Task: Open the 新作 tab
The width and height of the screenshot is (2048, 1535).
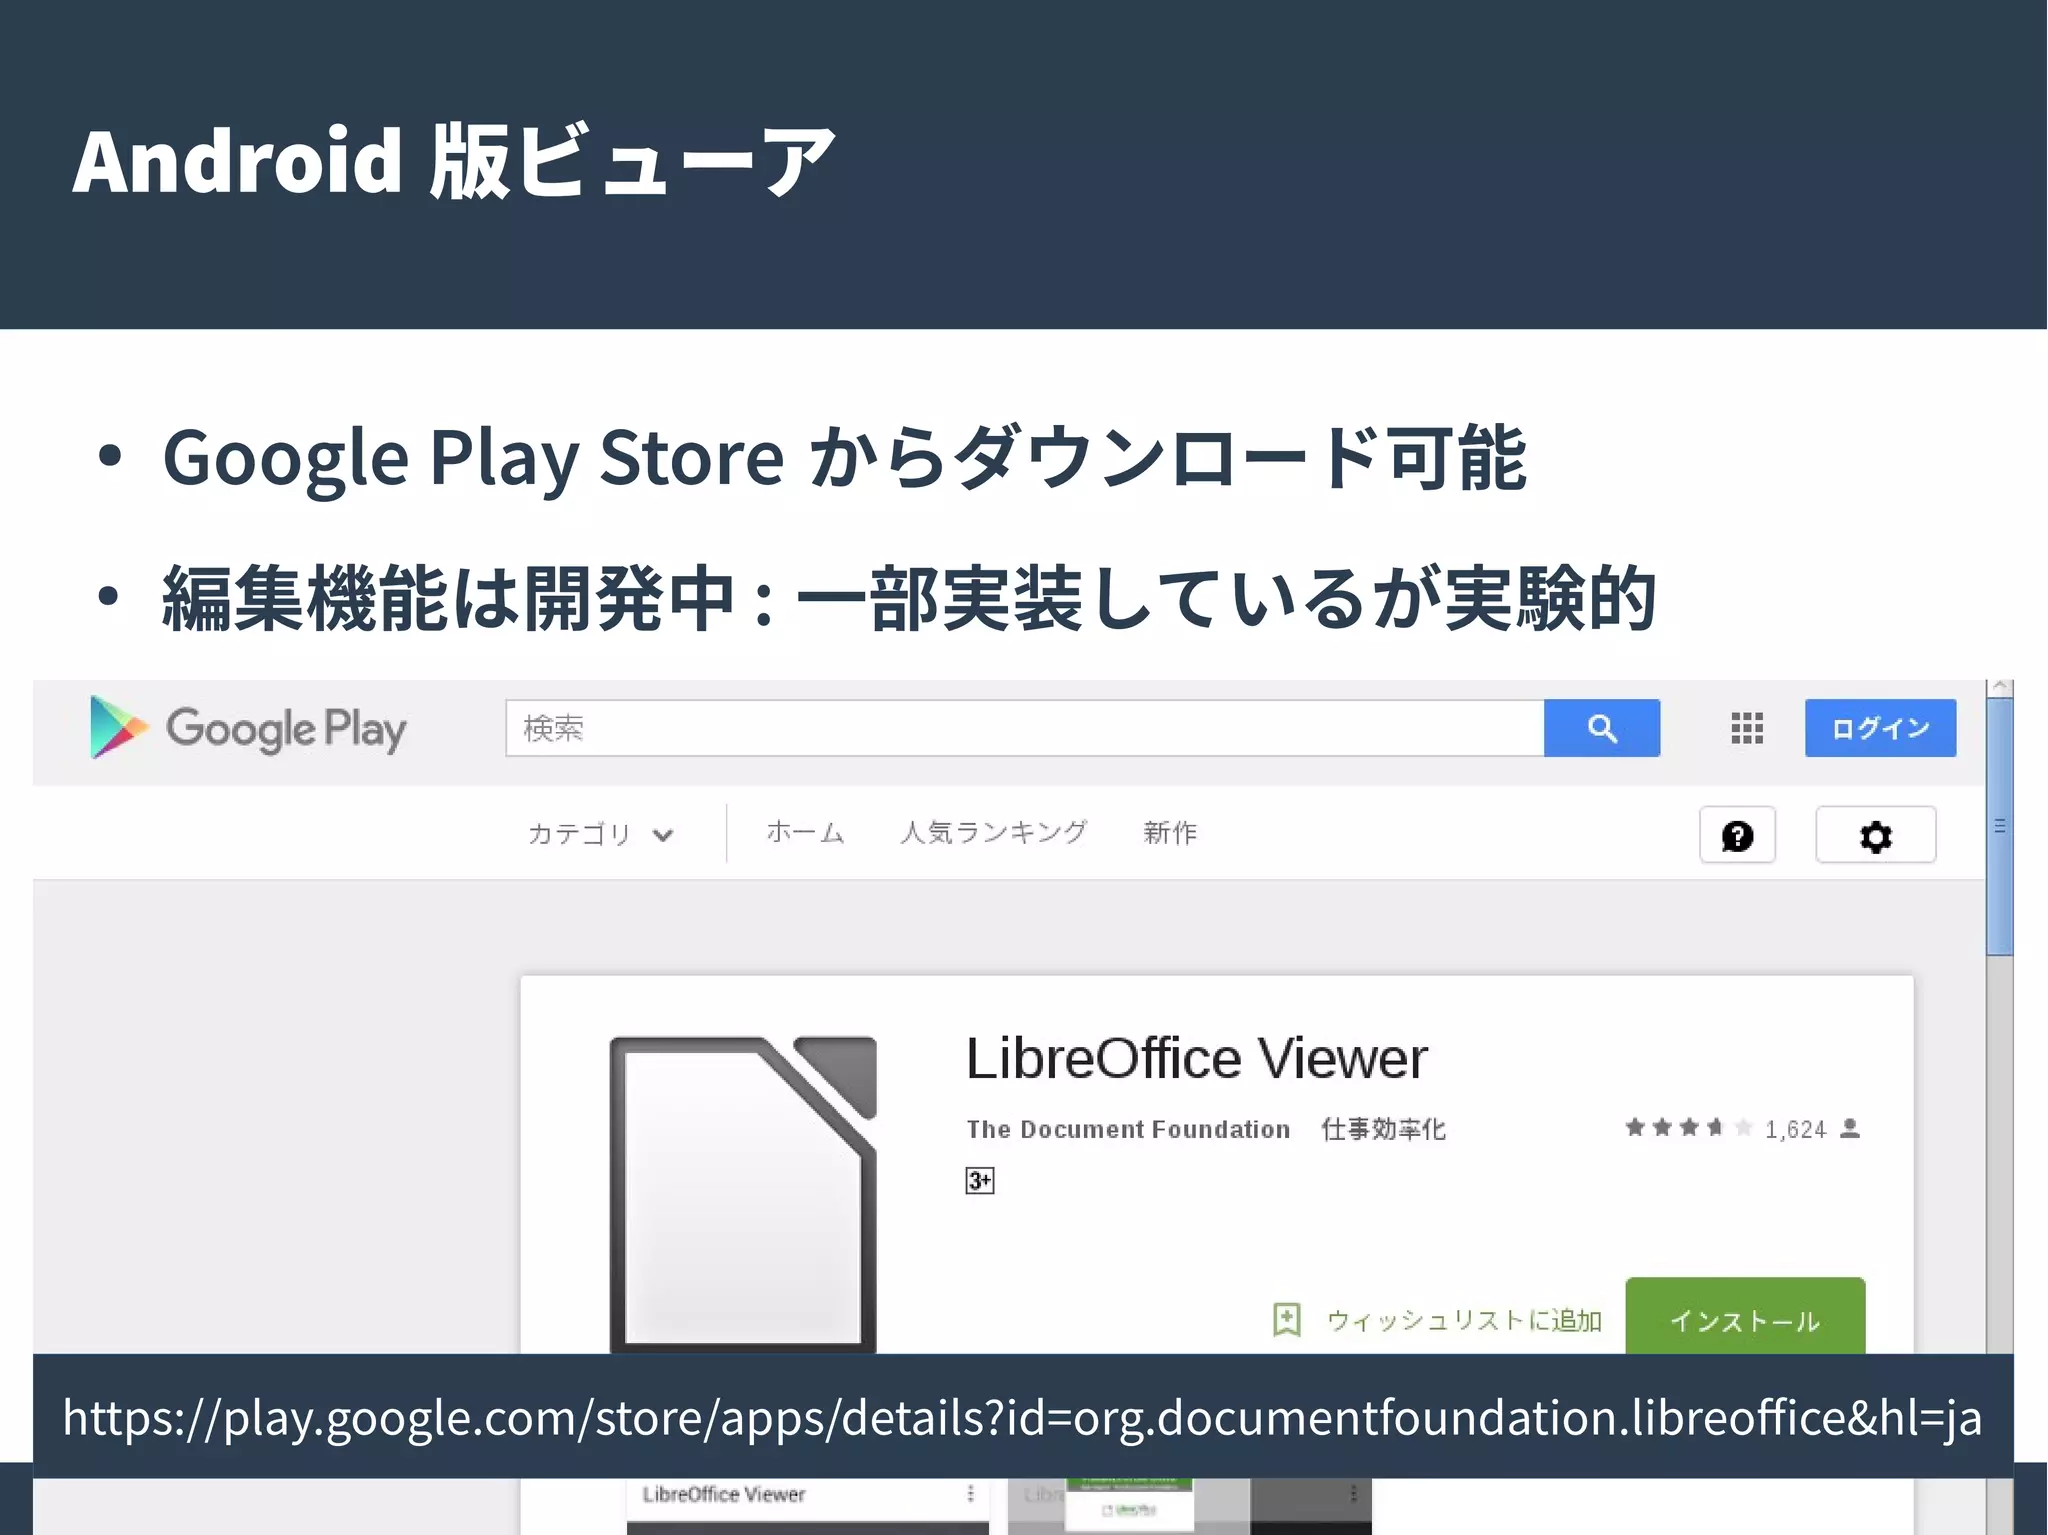Action: (x=1170, y=832)
